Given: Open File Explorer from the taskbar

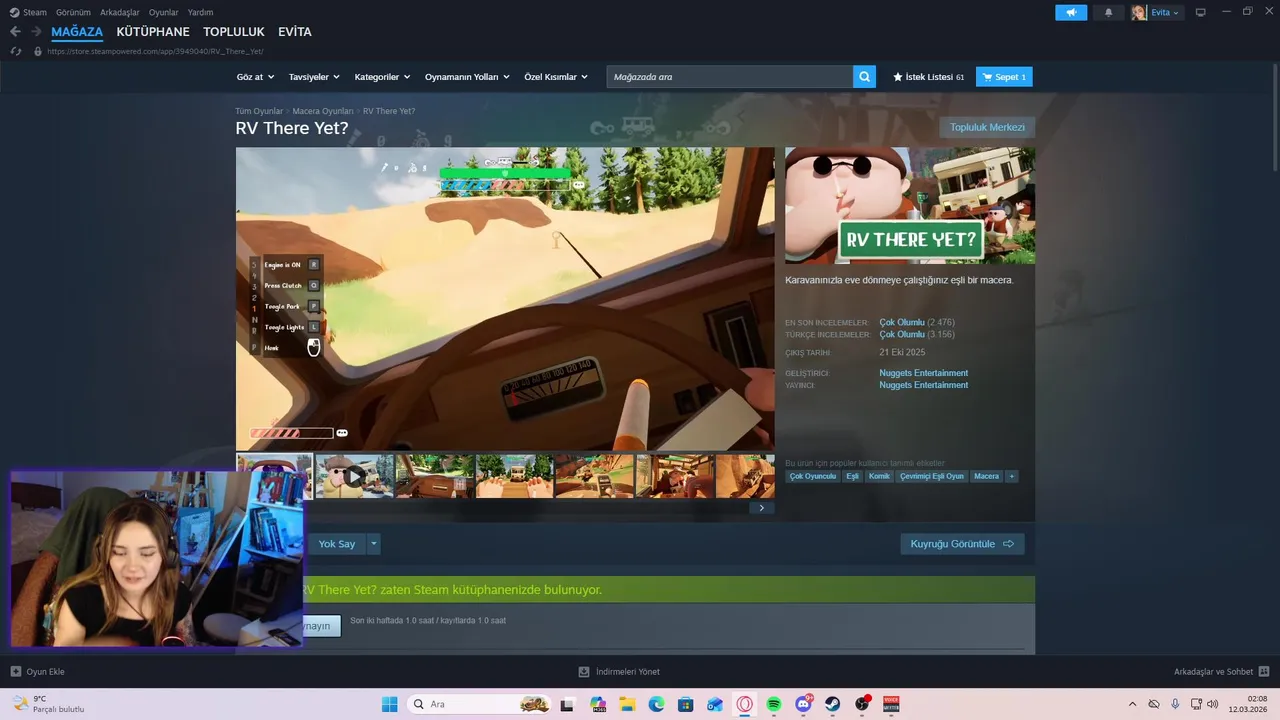Looking at the screenshot, I should [x=627, y=704].
